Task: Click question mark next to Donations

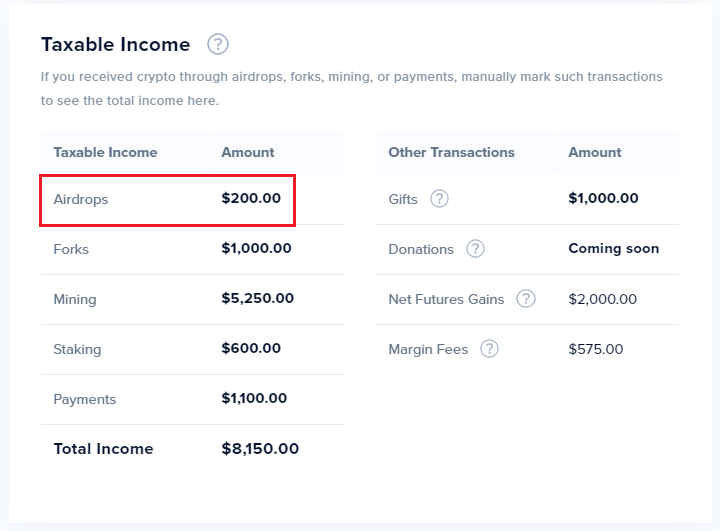Action: [x=475, y=249]
